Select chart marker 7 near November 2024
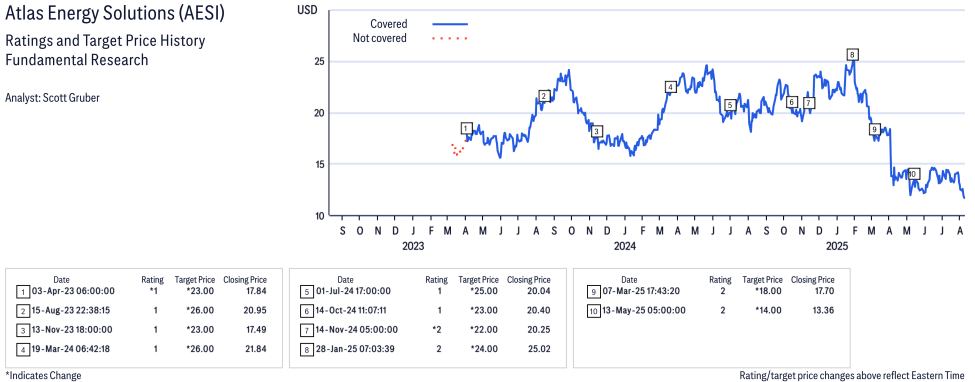The height and width of the screenshot is (382, 975). (808, 103)
